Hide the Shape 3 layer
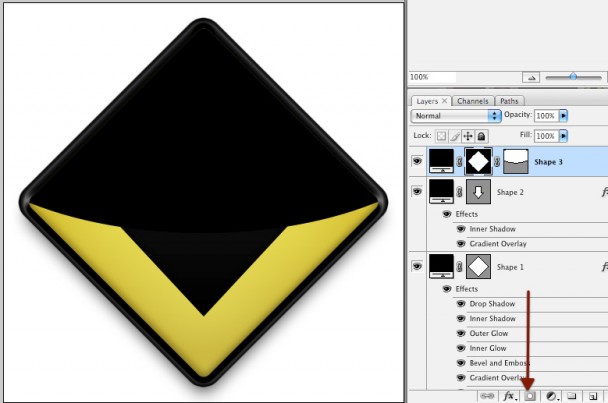Screen dimensions: 608x403 click(417, 161)
